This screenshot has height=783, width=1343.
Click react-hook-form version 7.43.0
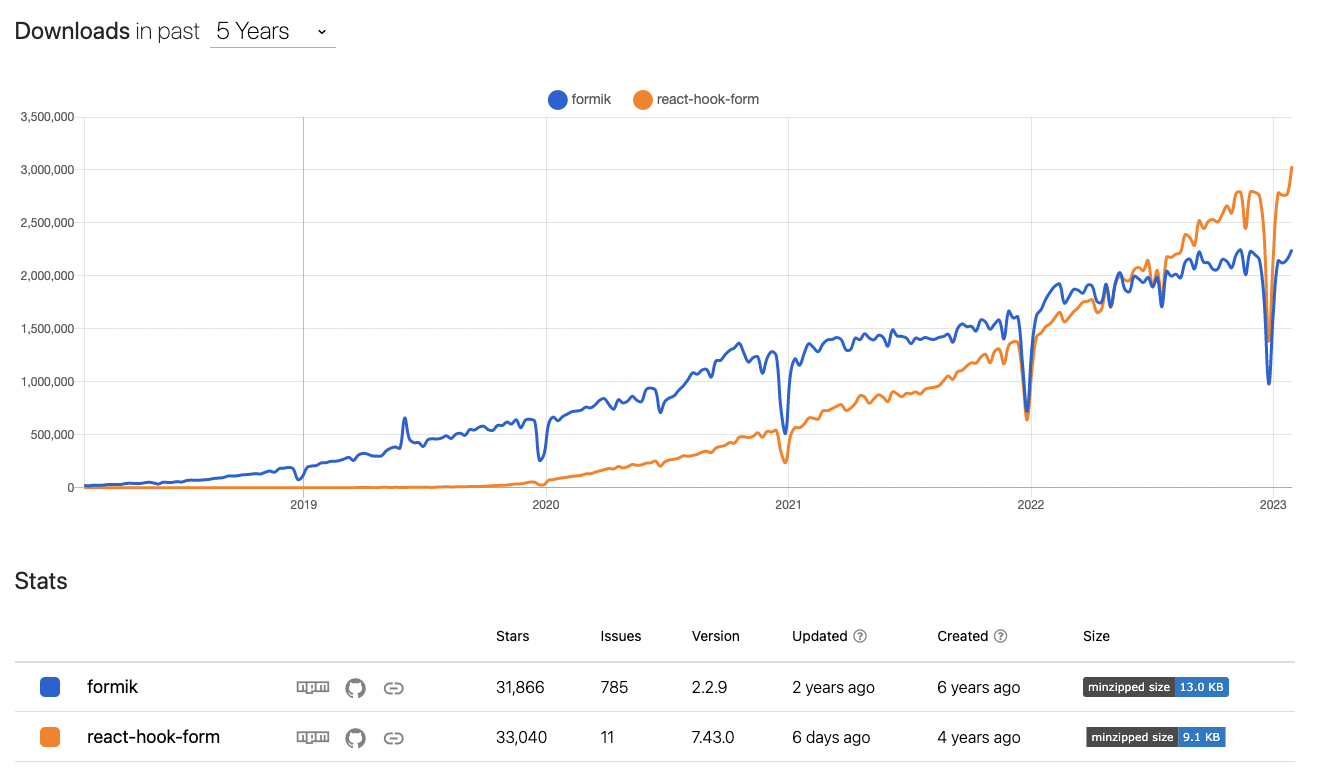[x=713, y=737]
